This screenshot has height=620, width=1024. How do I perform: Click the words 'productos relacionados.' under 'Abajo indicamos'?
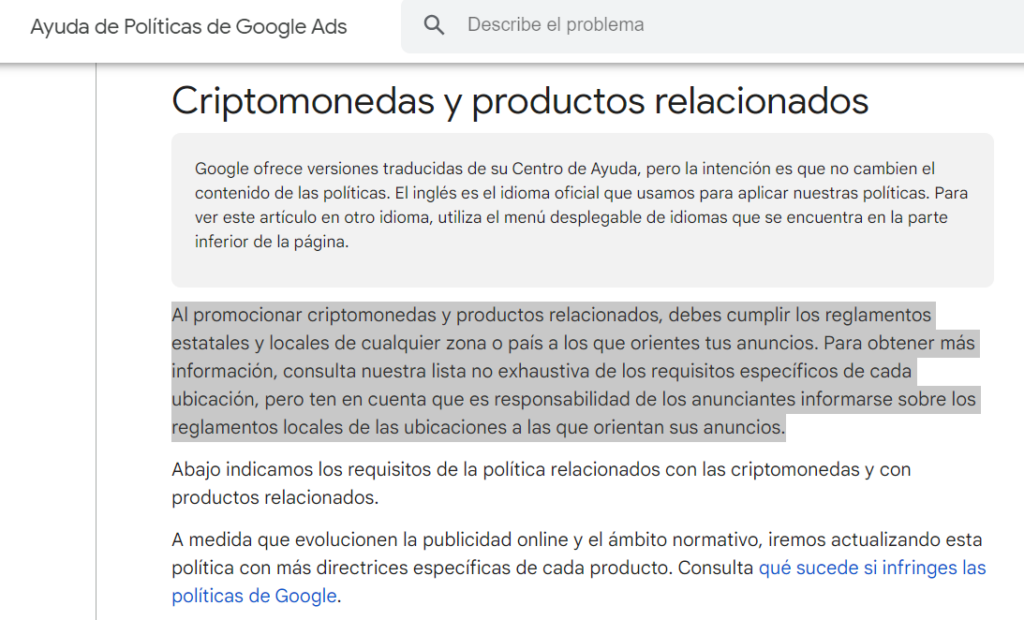point(275,498)
